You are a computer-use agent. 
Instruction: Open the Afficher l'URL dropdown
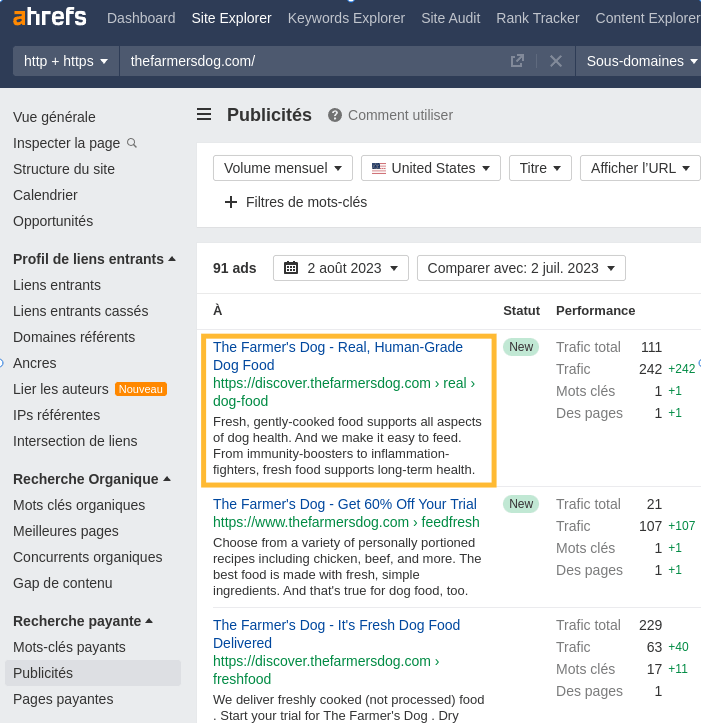click(x=640, y=168)
